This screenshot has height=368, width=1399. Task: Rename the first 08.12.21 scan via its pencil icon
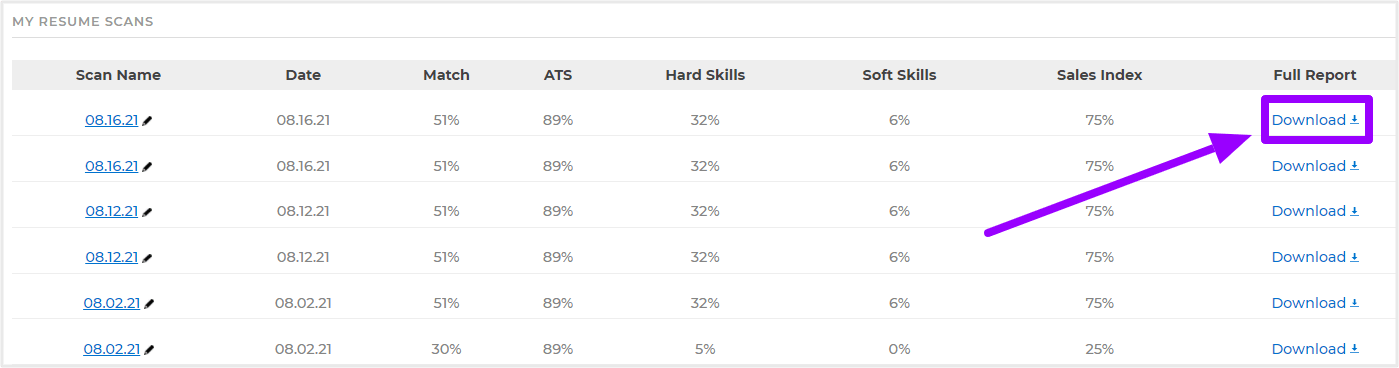148,212
